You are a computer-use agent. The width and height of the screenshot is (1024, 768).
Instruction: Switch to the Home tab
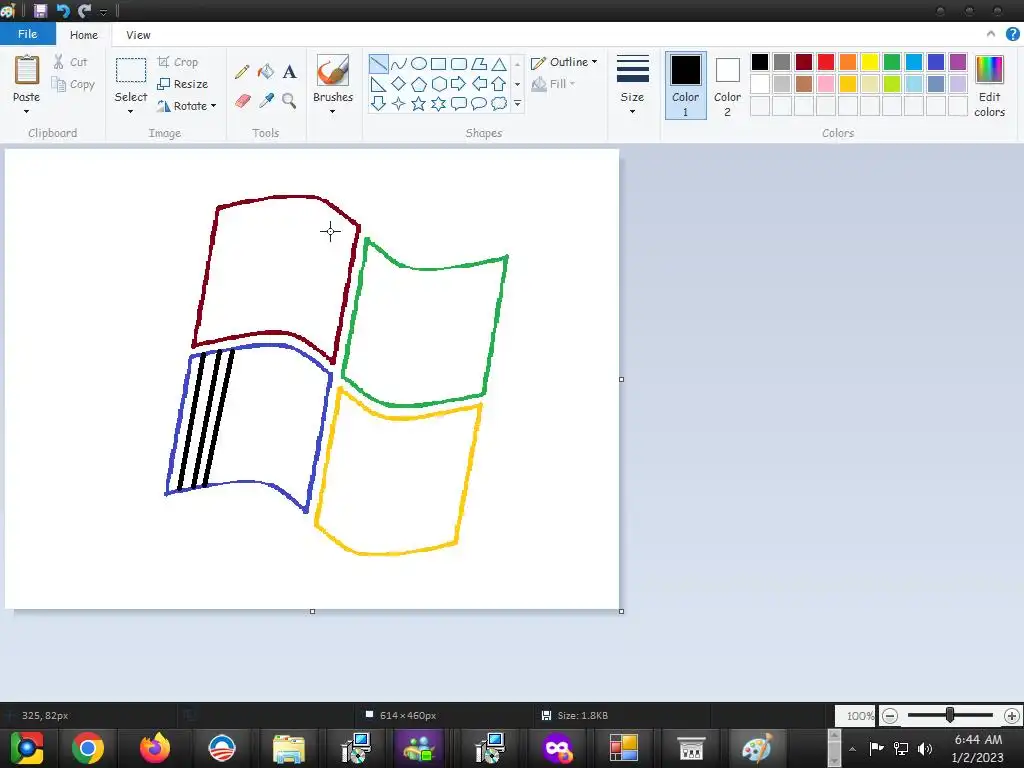84,35
